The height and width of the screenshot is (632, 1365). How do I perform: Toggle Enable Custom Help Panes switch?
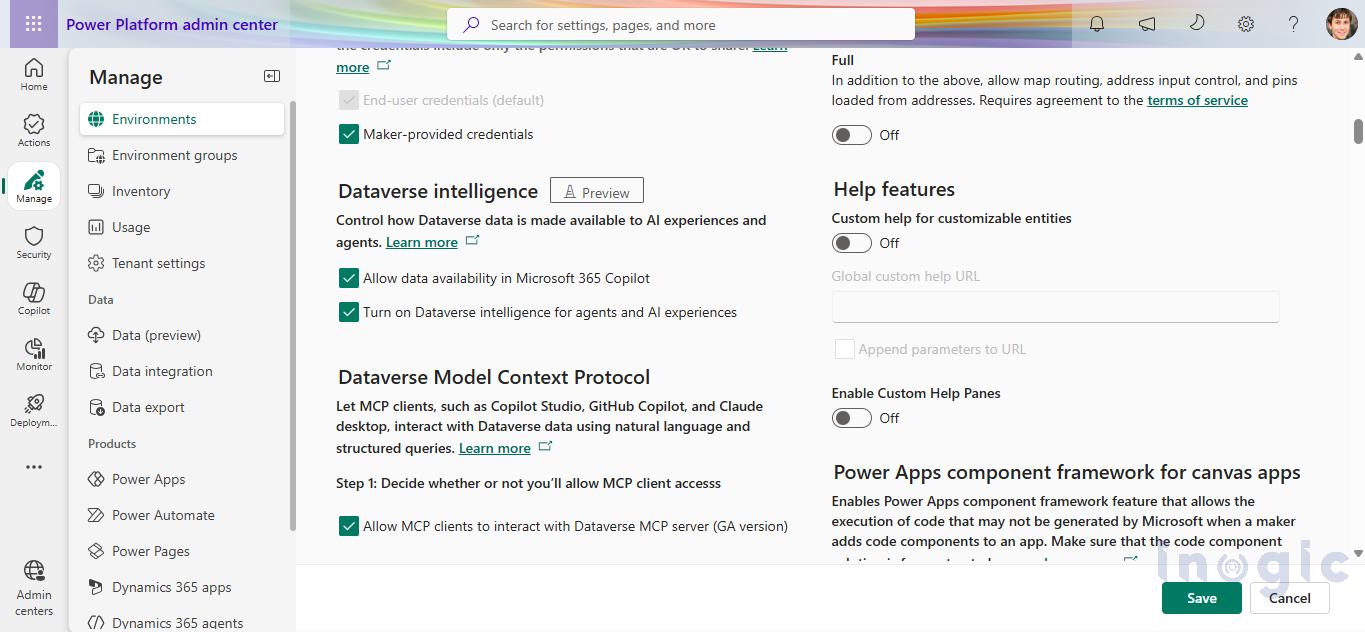[852, 418]
